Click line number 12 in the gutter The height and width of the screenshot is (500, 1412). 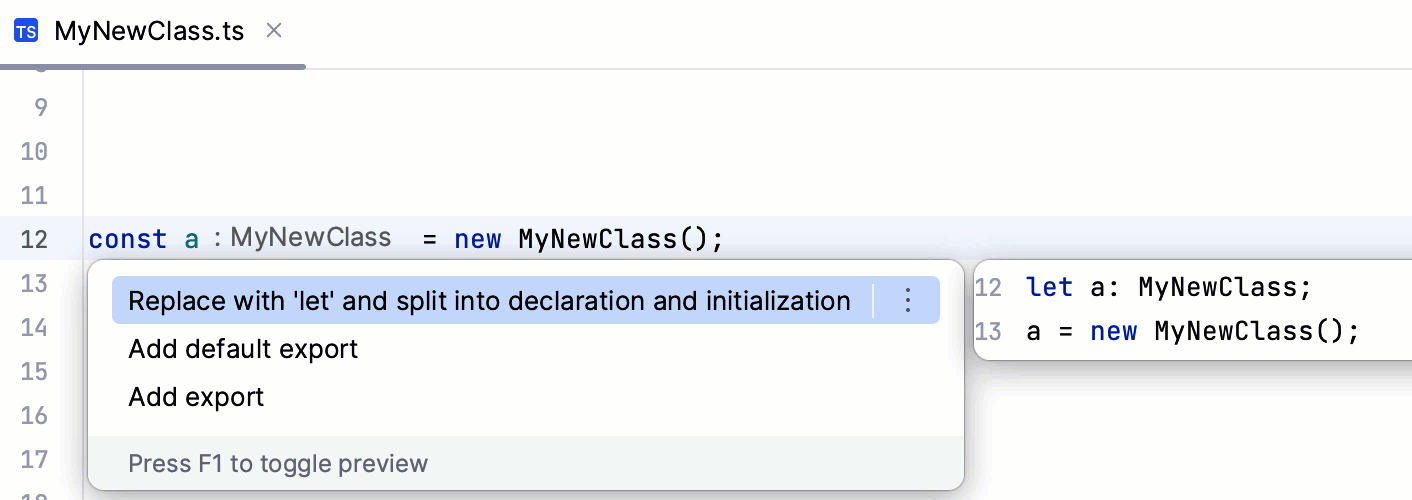click(34, 240)
